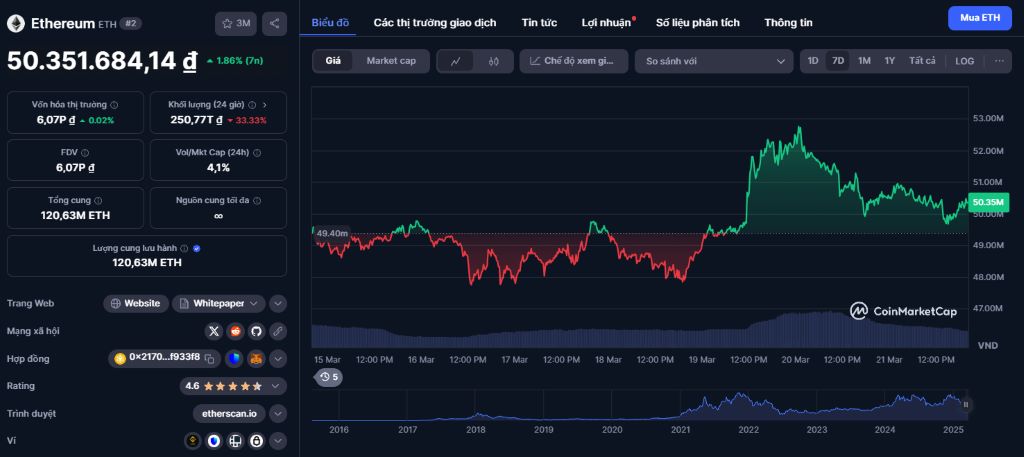The image size is (1024, 457).
Task: Click info icon beside FDV
Action: [85, 152]
